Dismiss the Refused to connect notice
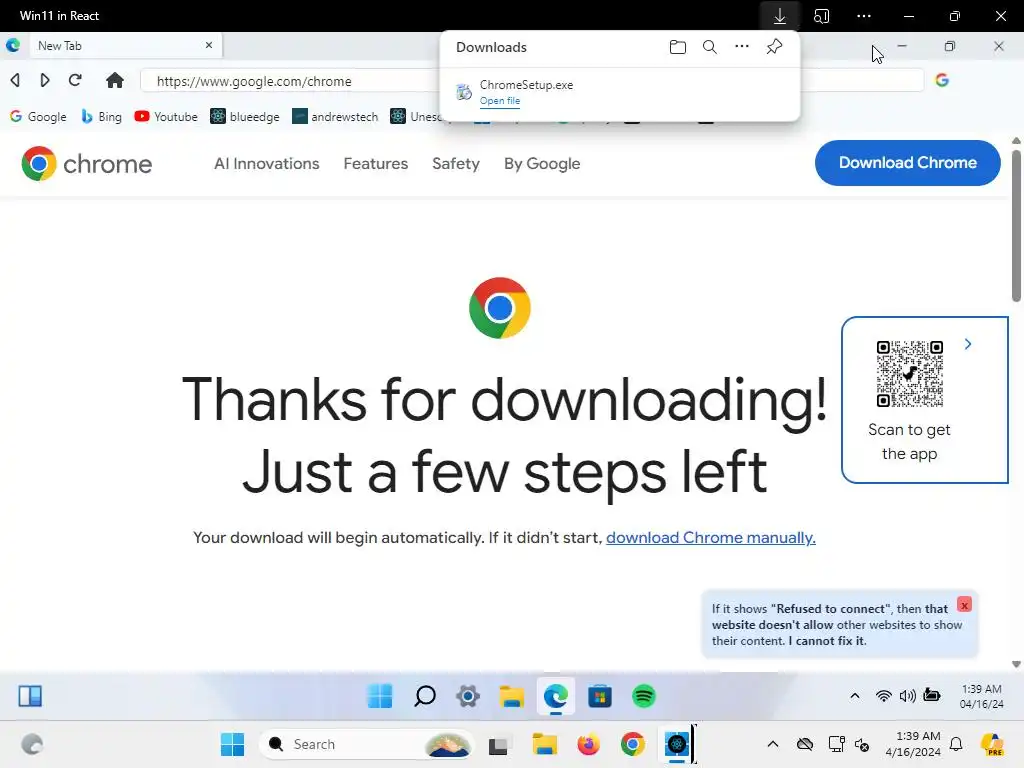Image resolution: width=1024 pixels, height=768 pixels. tap(964, 605)
